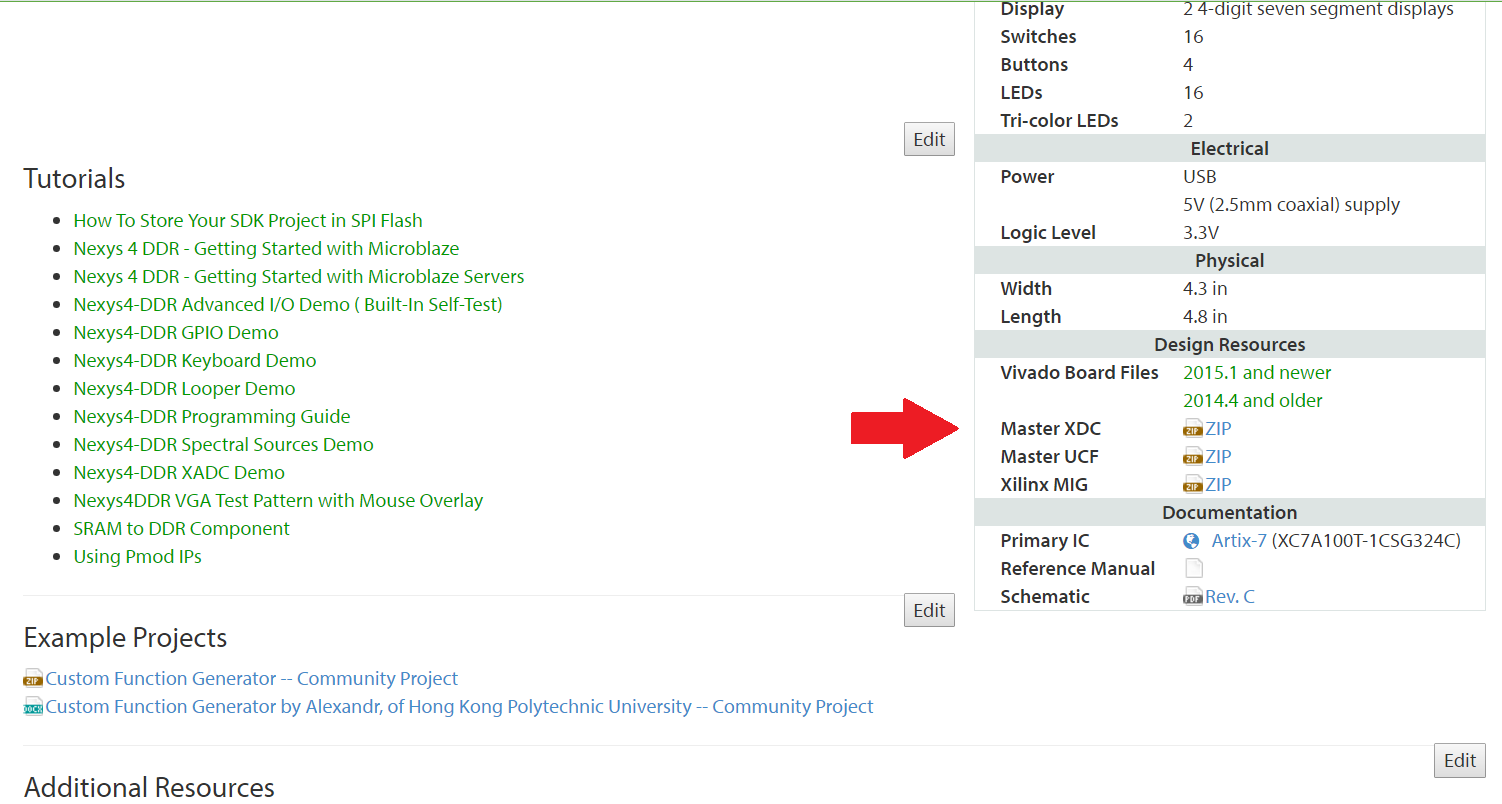Click the Example Projects heading

[126, 638]
